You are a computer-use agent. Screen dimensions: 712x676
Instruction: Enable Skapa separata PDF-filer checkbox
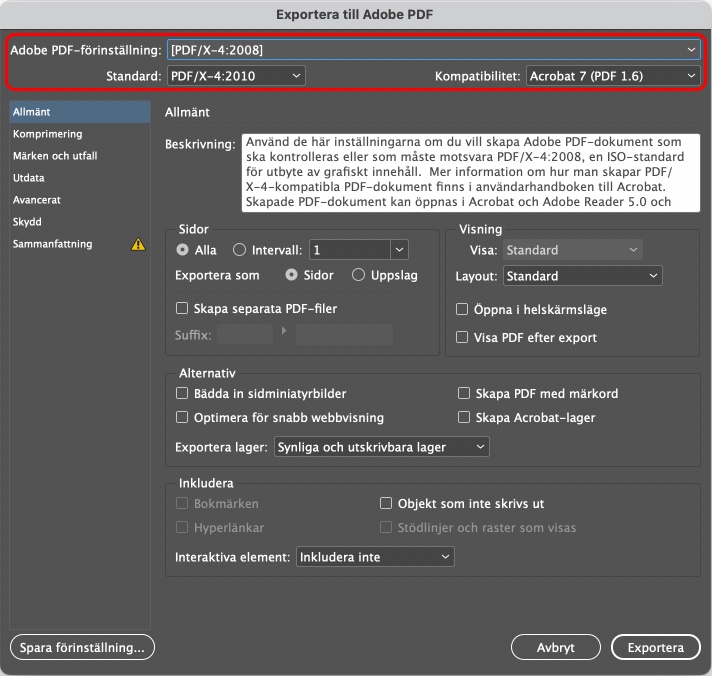point(182,309)
